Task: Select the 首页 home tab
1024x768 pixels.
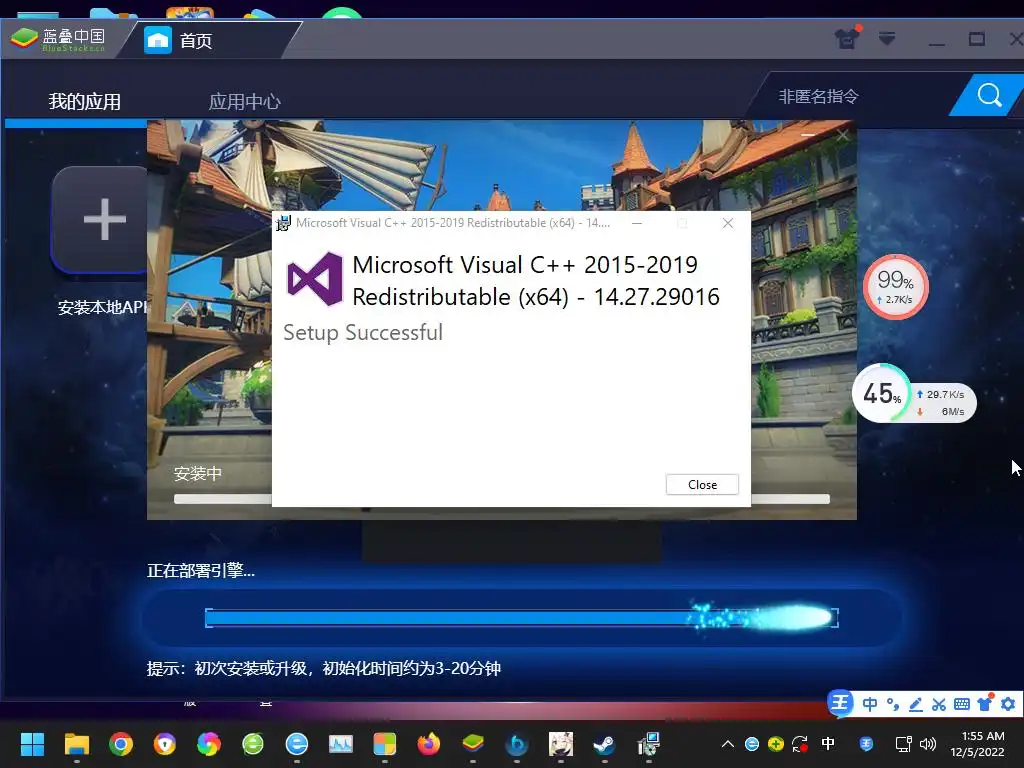Action: click(x=196, y=40)
